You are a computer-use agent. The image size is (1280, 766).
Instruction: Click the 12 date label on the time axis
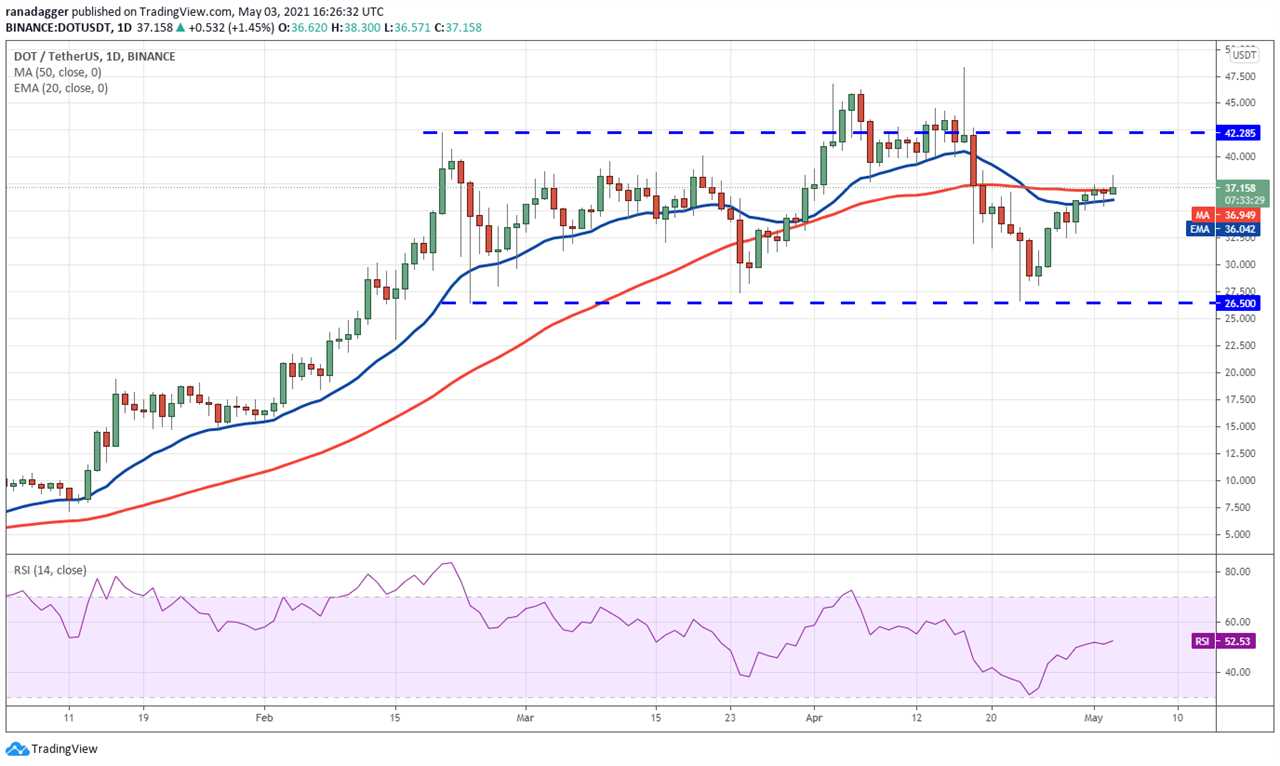tap(917, 718)
